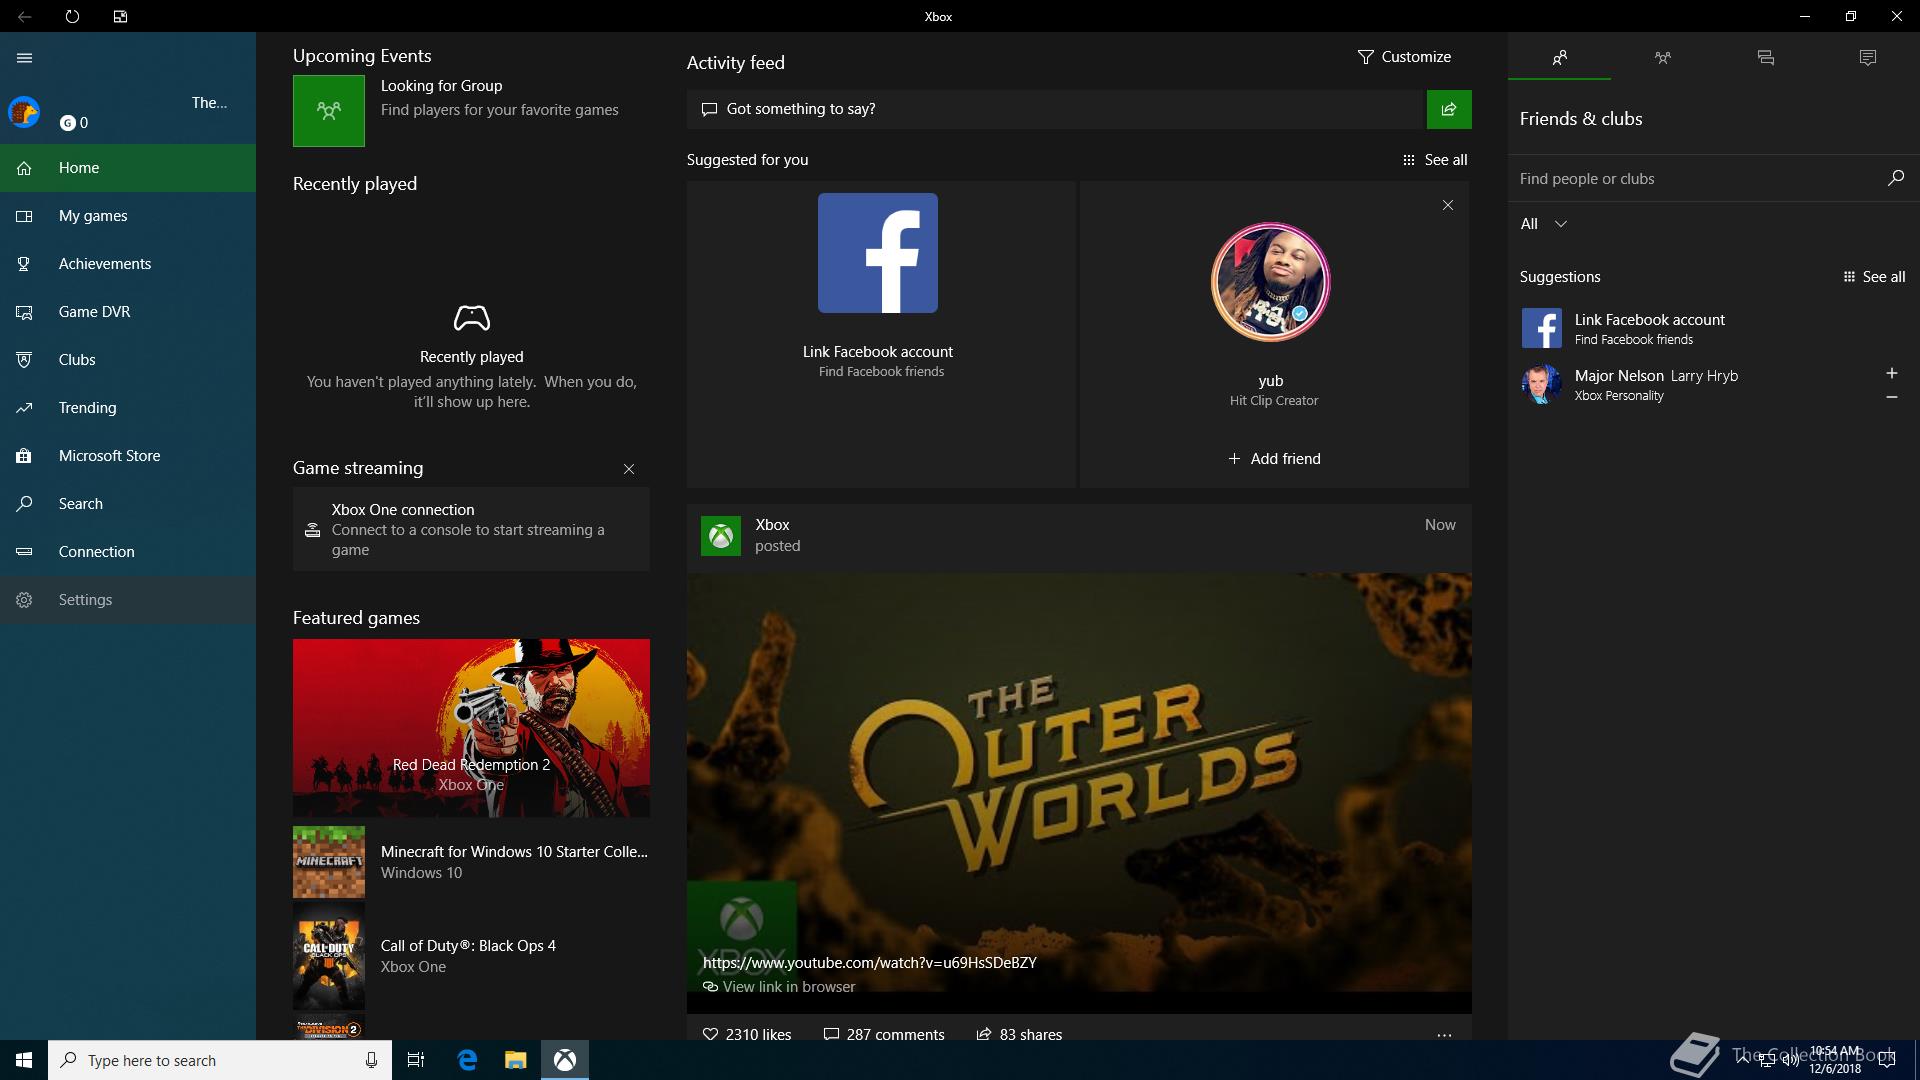Screen dimensions: 1920x1080
Task: Open Minecraft for Windows 10 thumbnail
Action: (x=329, y=862)
